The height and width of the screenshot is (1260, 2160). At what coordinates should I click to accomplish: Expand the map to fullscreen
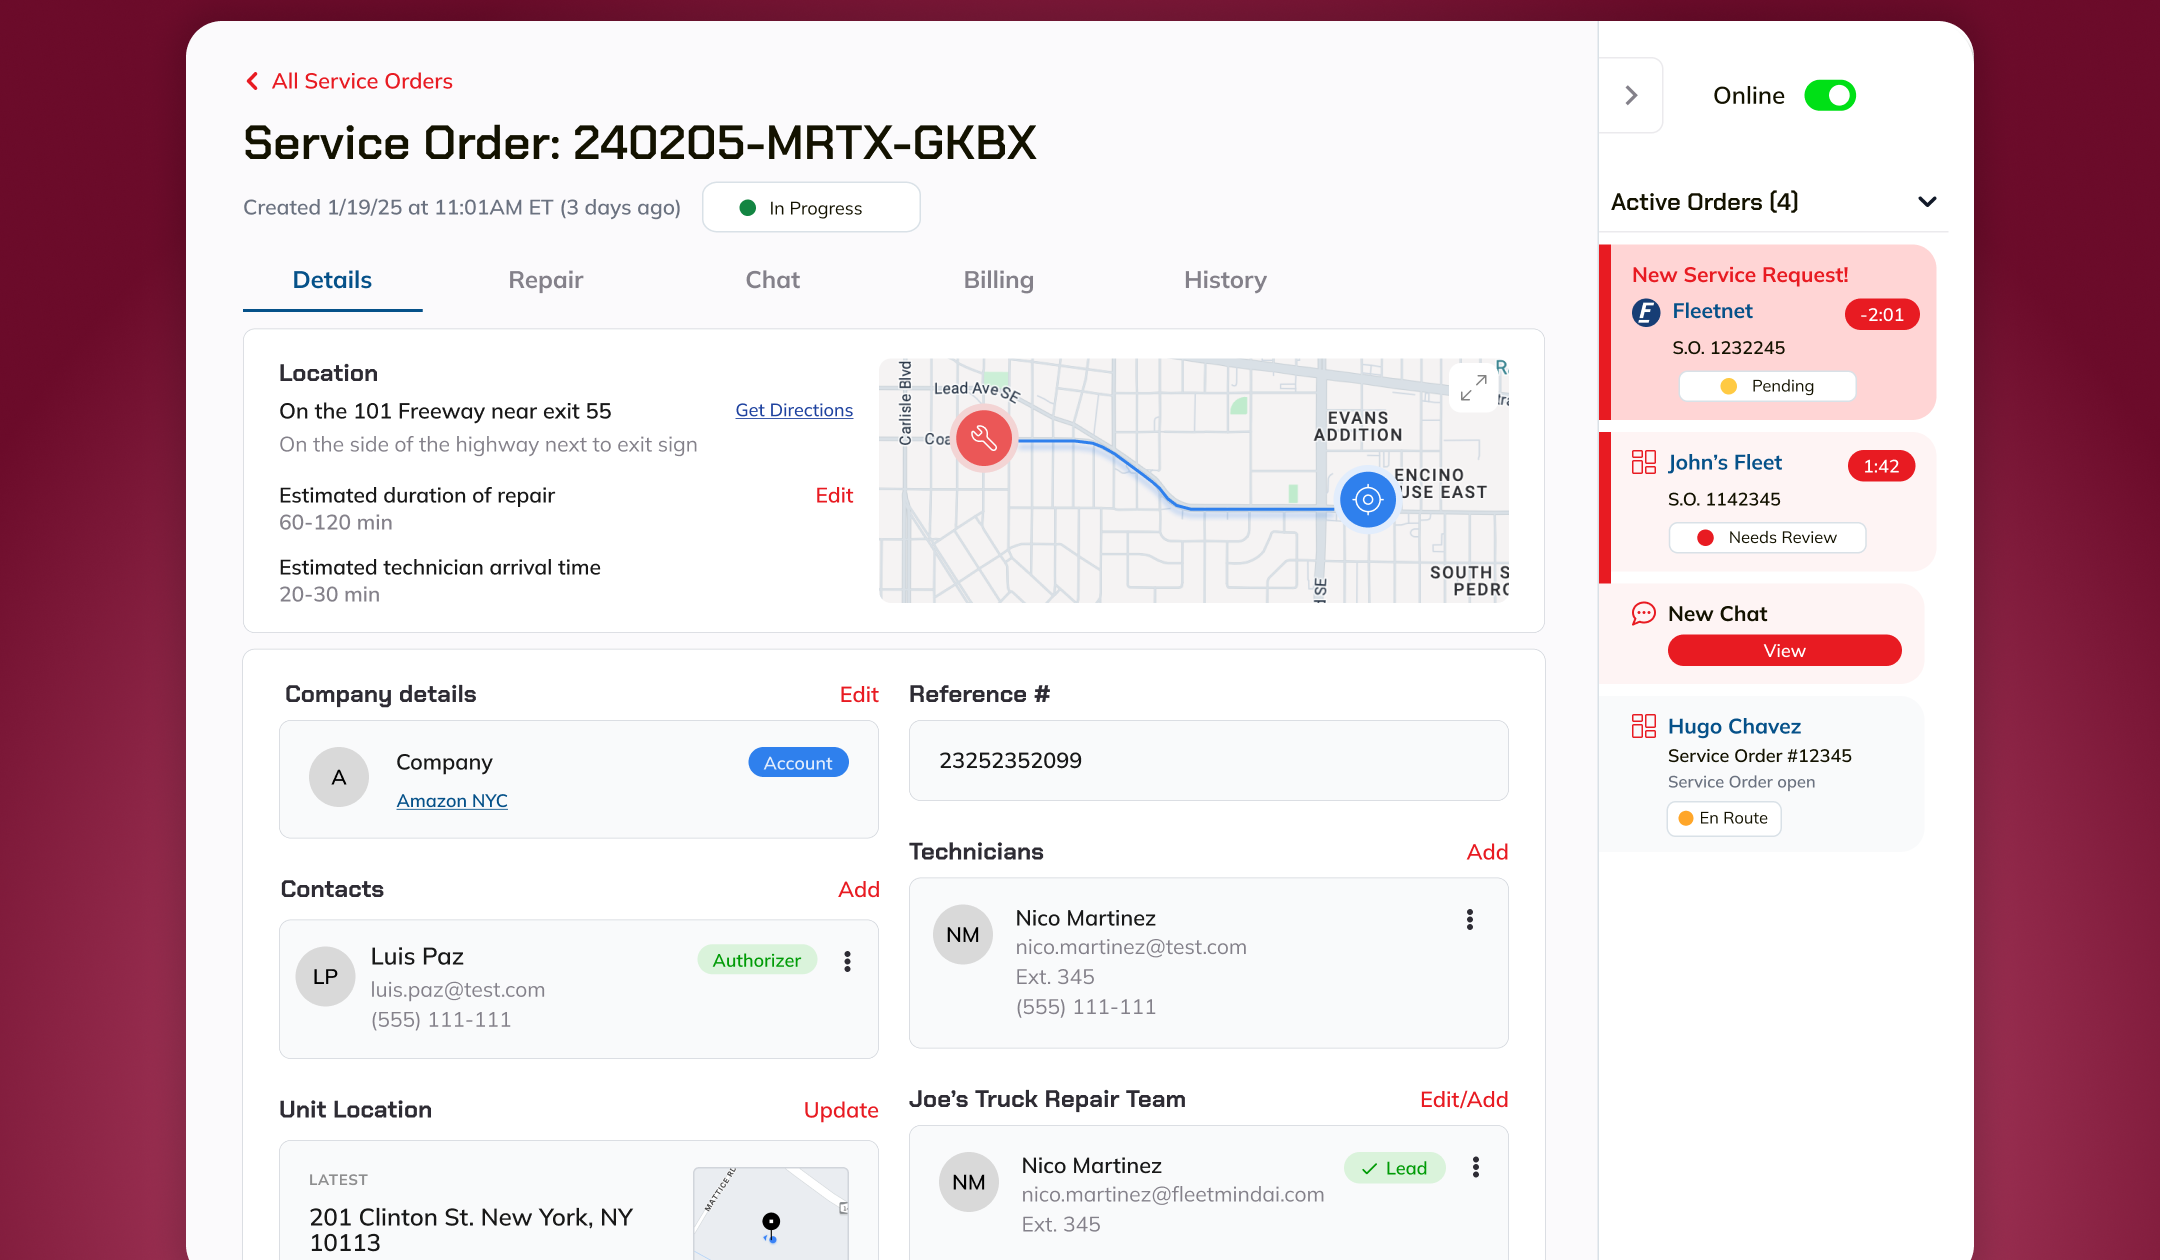(x=1473, y=388)
